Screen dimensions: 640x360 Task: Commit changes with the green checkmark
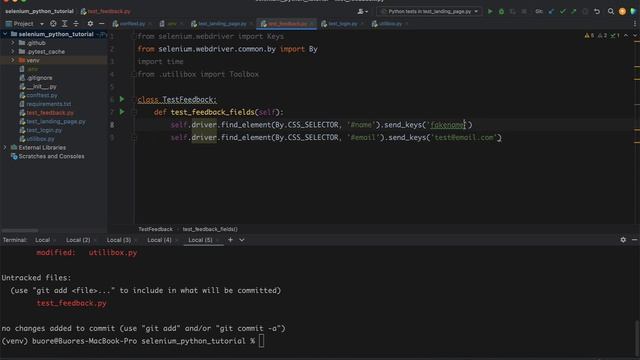click(x=563, y=11)
